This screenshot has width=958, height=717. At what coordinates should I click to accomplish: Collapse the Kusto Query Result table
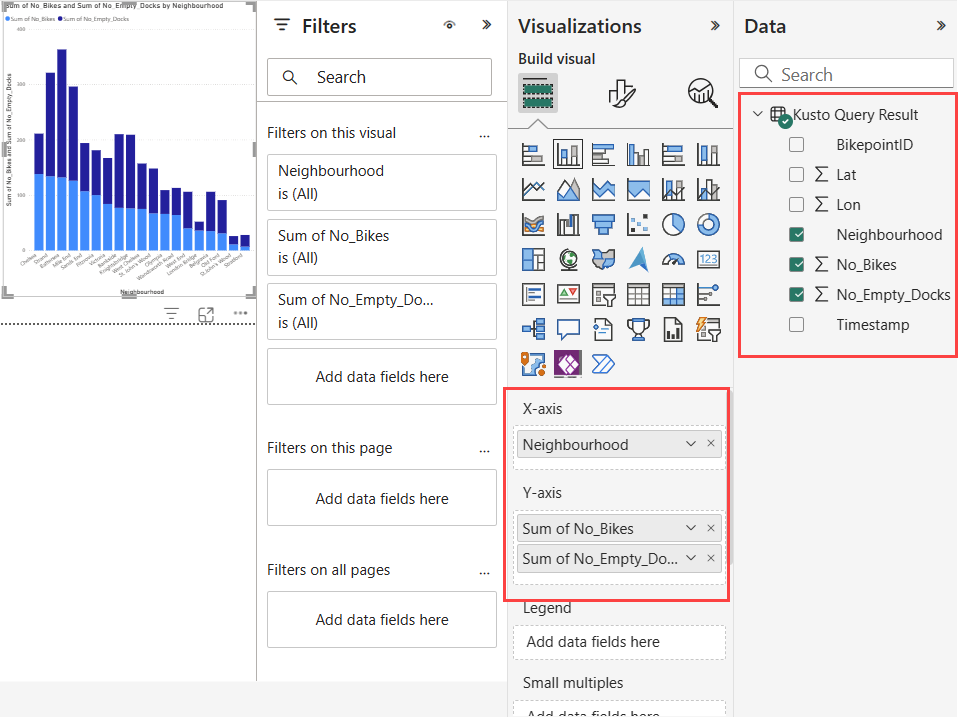tap(758, 114)
